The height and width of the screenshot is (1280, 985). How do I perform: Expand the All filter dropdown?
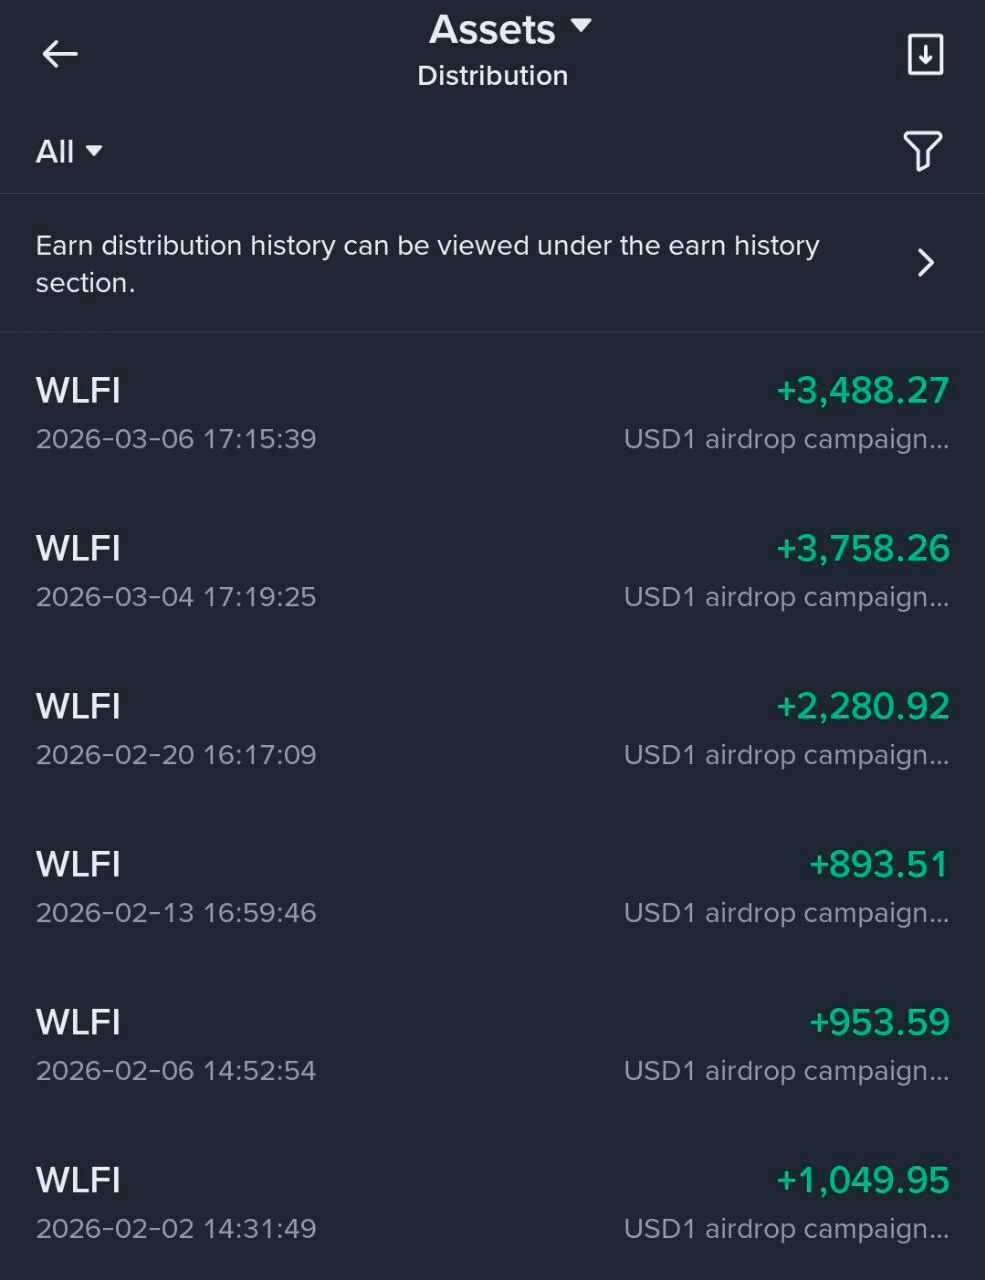[69, 151]
